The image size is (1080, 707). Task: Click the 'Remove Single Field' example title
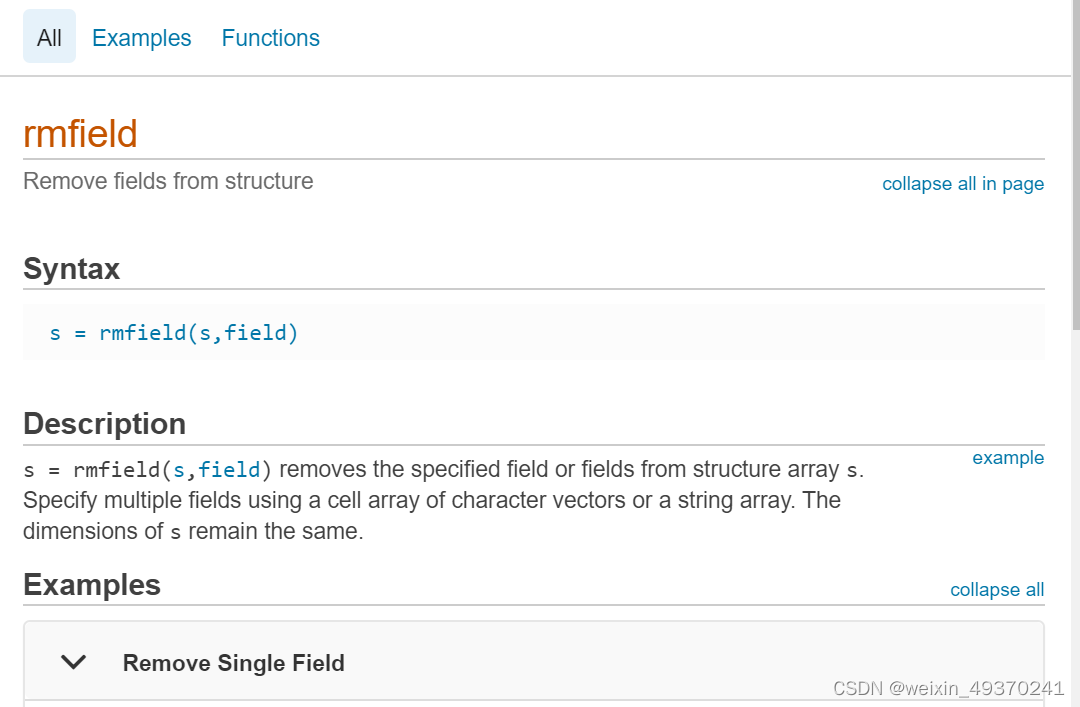pyautogui.click(x=233, y=663)
